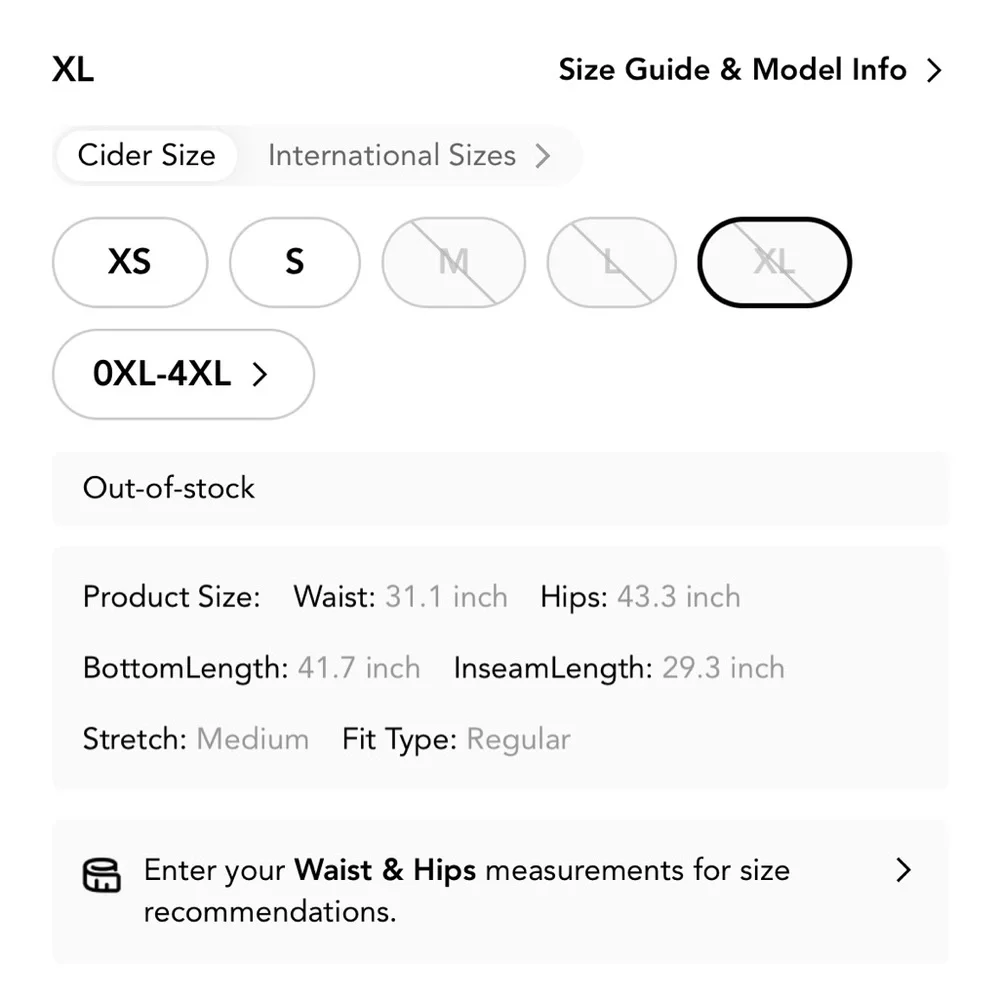The width and height of the screenshot is (1000, 1000).
Task: Click the arrow in 0XL-4XL pill
Action: coord(260,374)
